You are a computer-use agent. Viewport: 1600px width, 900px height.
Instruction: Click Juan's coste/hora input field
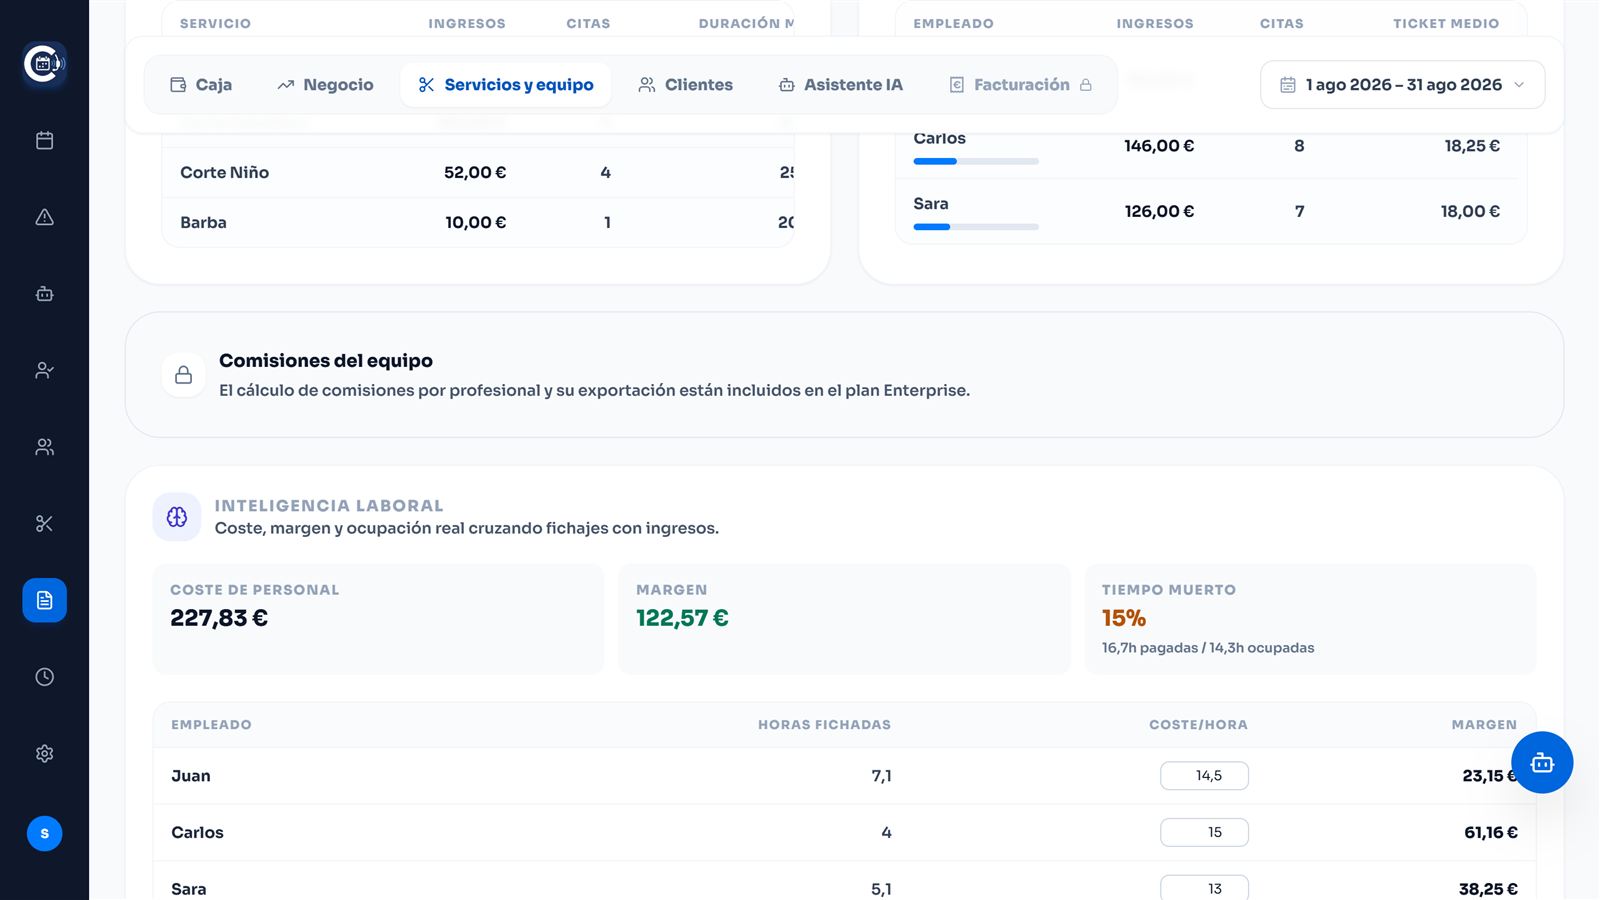point(1204,776)
